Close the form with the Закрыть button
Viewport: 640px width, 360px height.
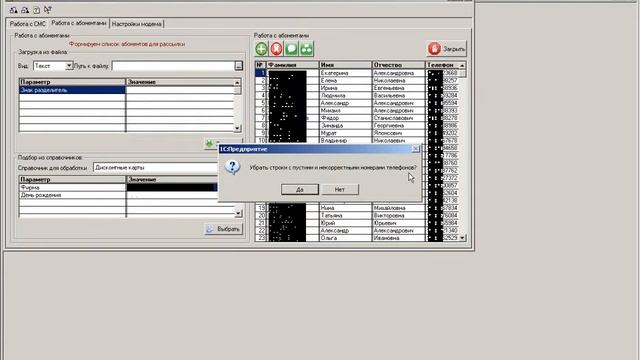pos(447,49)
